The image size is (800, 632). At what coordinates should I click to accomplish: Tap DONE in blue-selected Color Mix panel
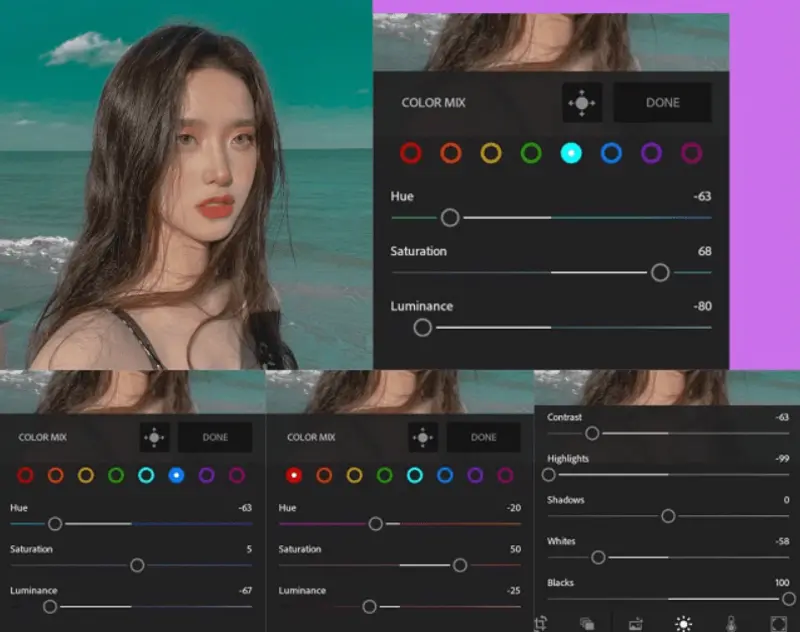(215, 437)
